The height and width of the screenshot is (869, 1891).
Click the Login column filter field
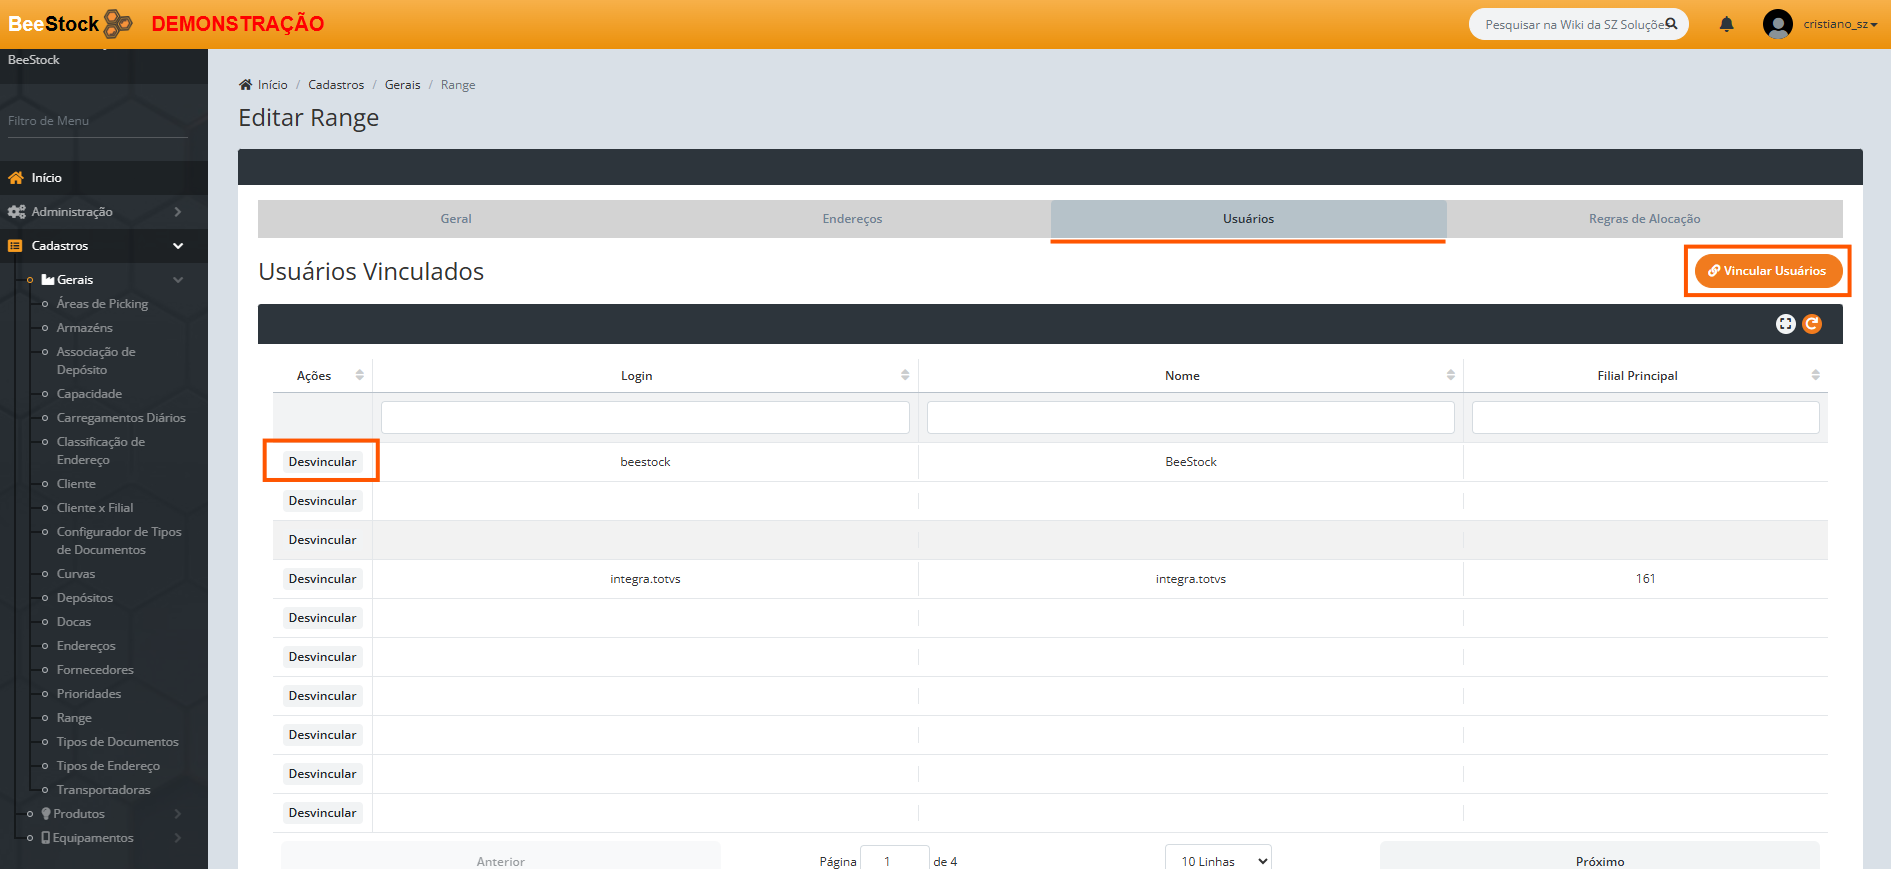pos(645,418)
